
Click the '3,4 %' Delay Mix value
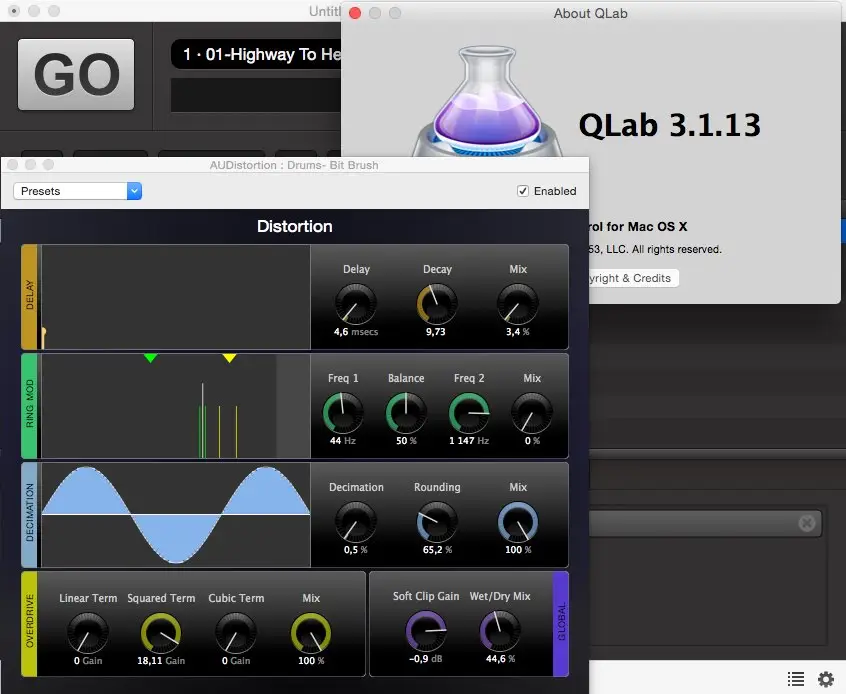click(x=517, y=332)
